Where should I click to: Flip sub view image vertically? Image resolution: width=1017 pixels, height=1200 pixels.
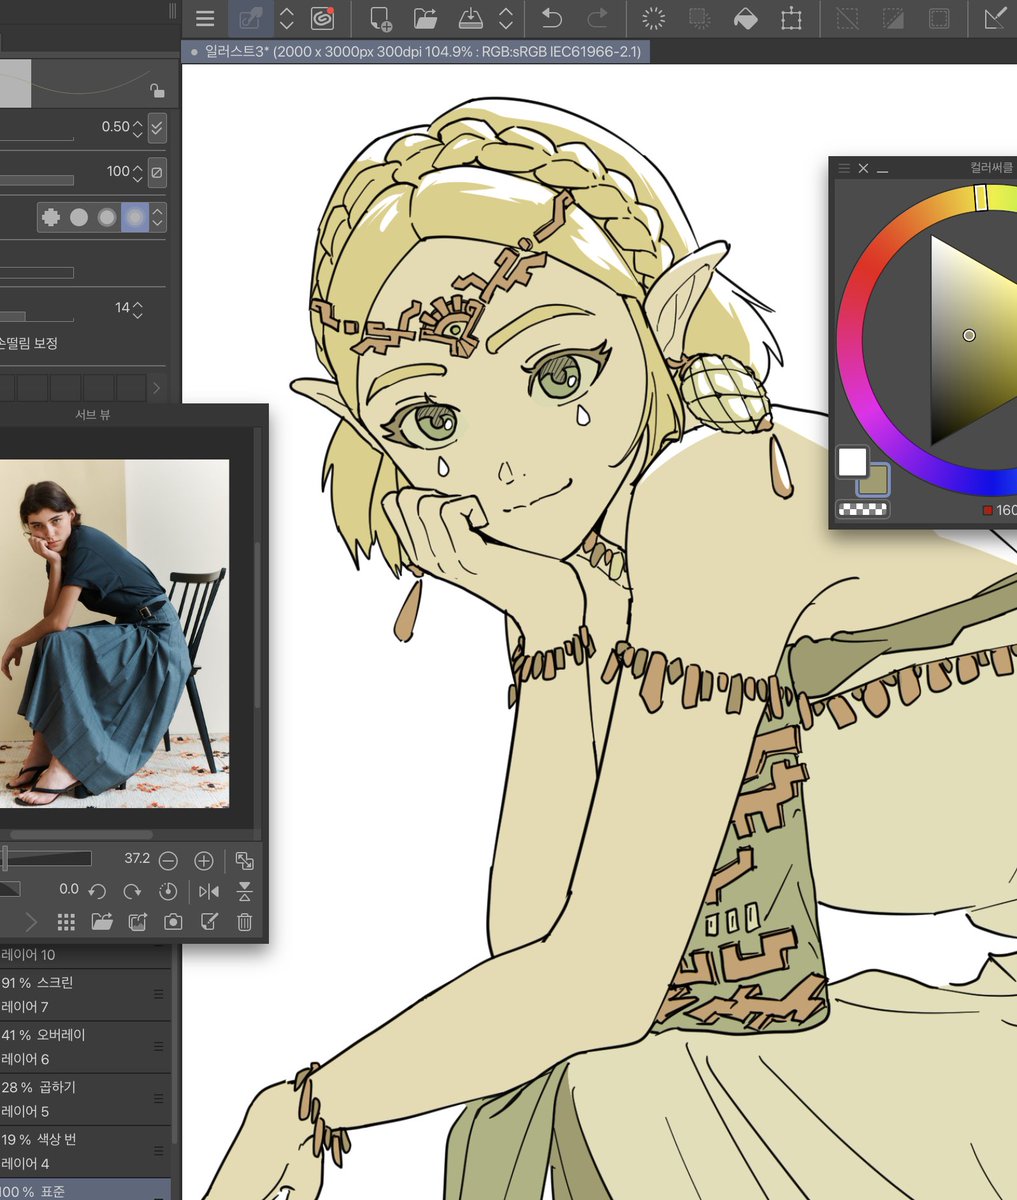pyautogui.click(x=244, y=891)
